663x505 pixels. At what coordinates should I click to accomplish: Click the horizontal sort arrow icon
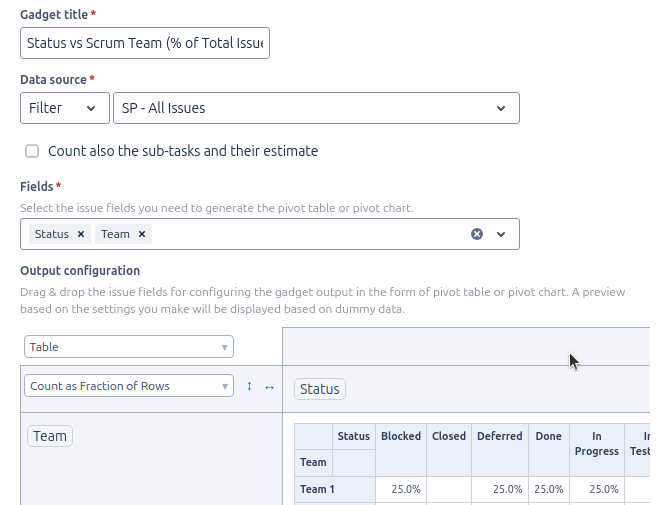pyautogui.click(x=269, y=387)
